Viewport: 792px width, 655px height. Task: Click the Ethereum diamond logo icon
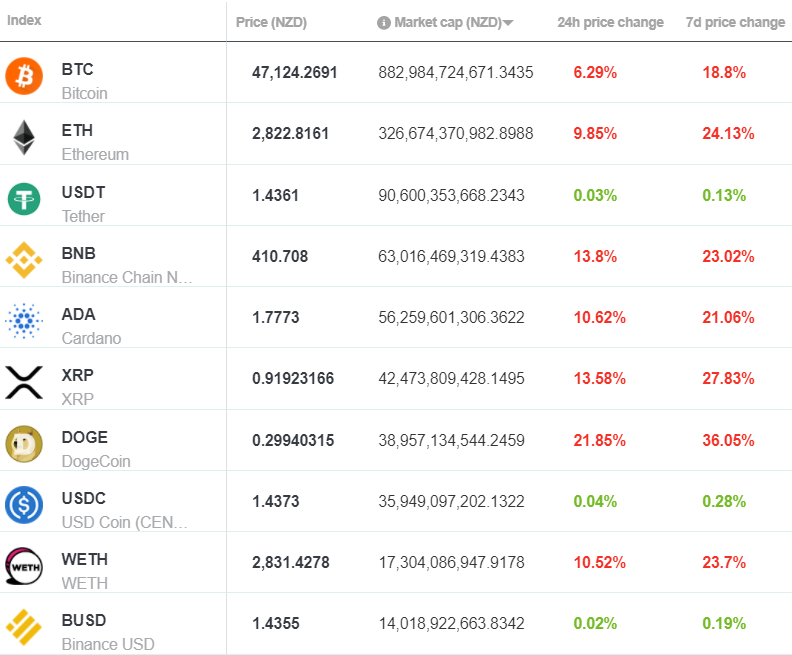pos(24,137)
